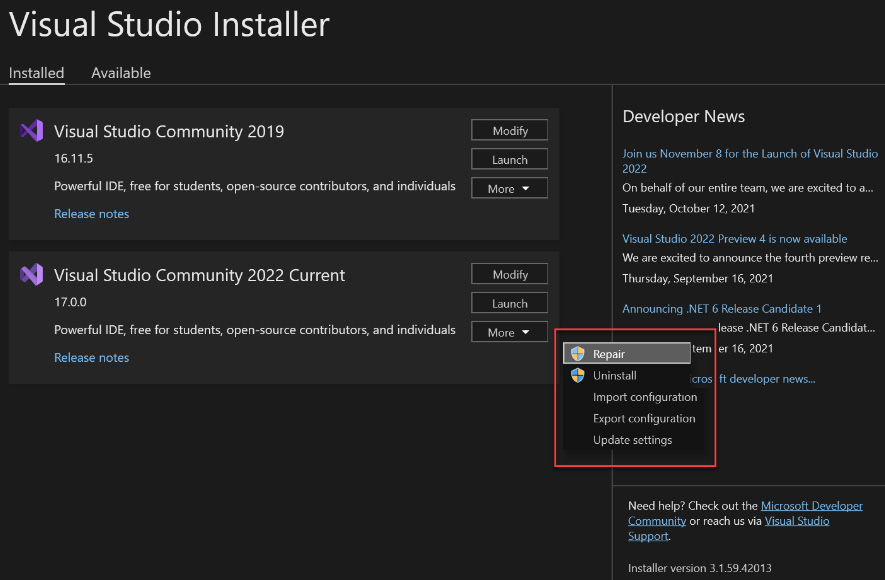Viewport: 885px width, 580px height.
Task: Click the Visual Studio Community 2019 title
Action: click(x=169, y=131)
